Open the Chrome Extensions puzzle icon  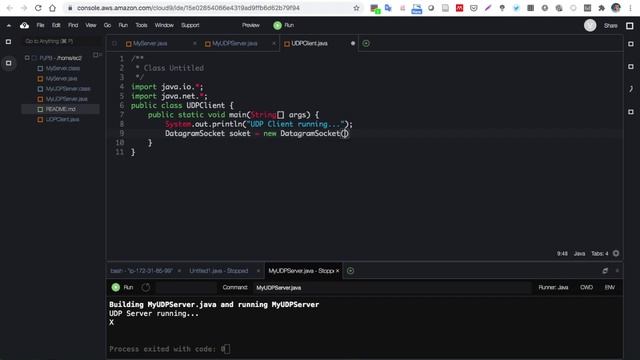602,8
